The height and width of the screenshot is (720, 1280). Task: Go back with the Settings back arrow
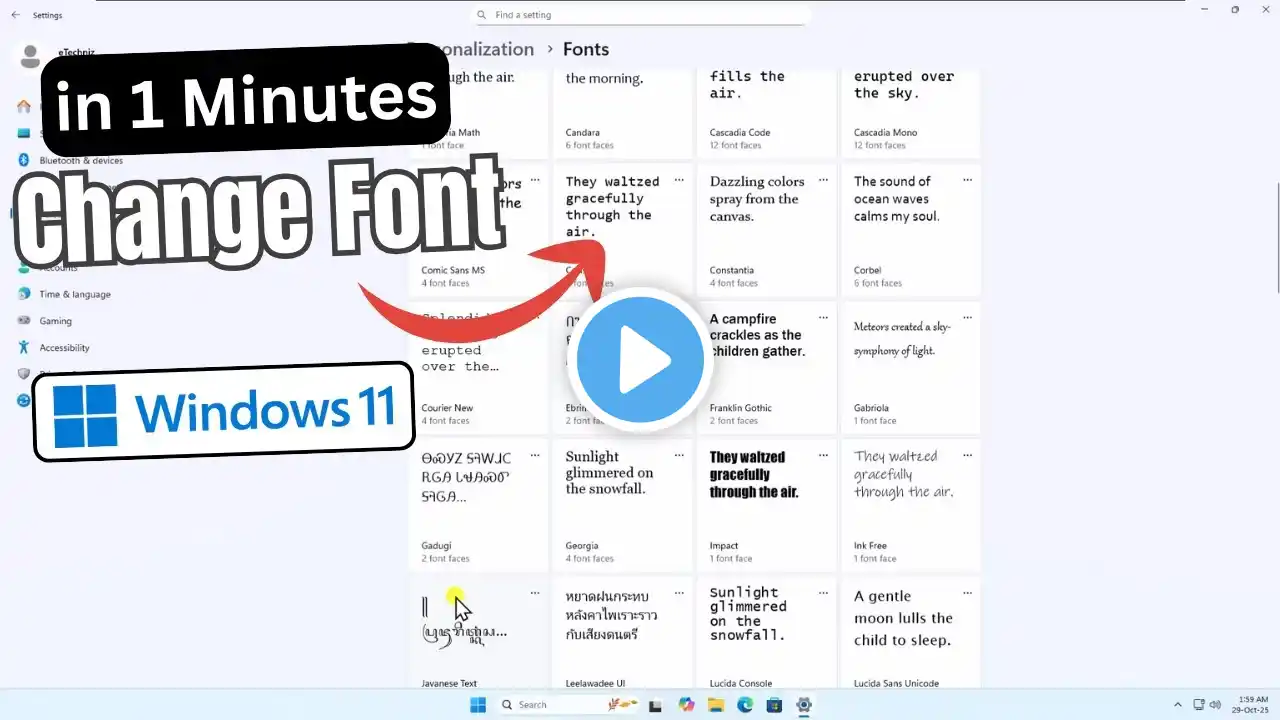(x=15, y=15)
